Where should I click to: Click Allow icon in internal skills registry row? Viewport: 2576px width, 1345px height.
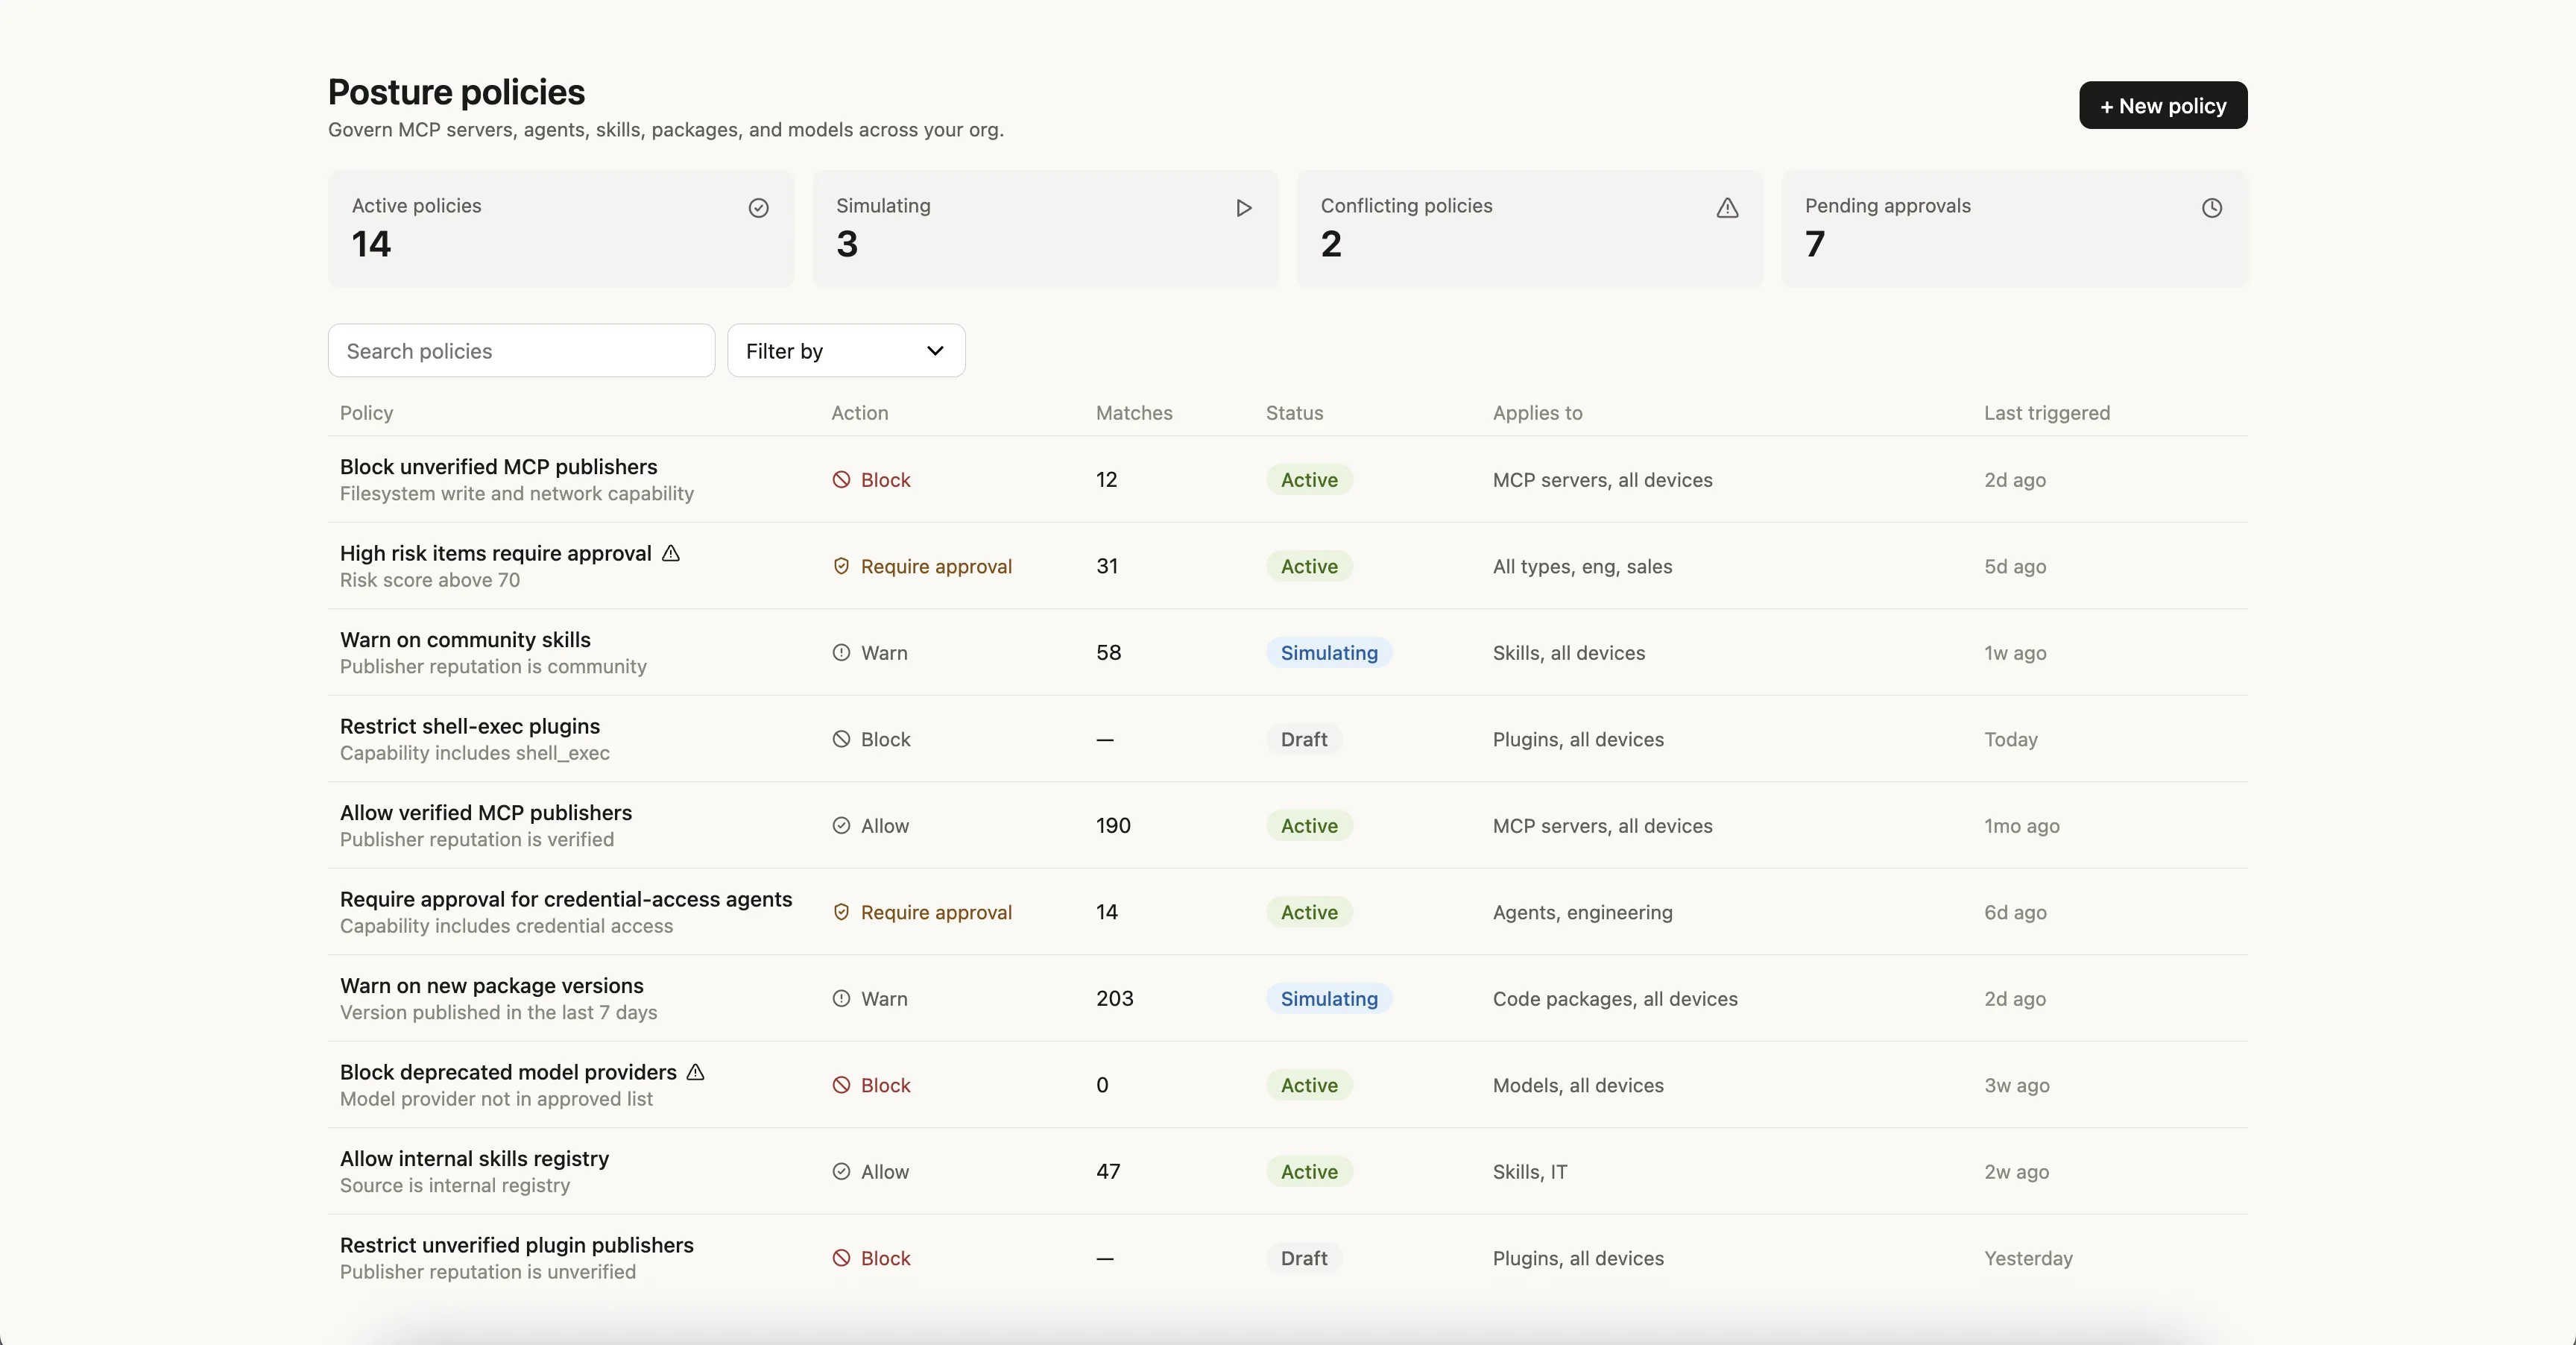(841, 1172)
